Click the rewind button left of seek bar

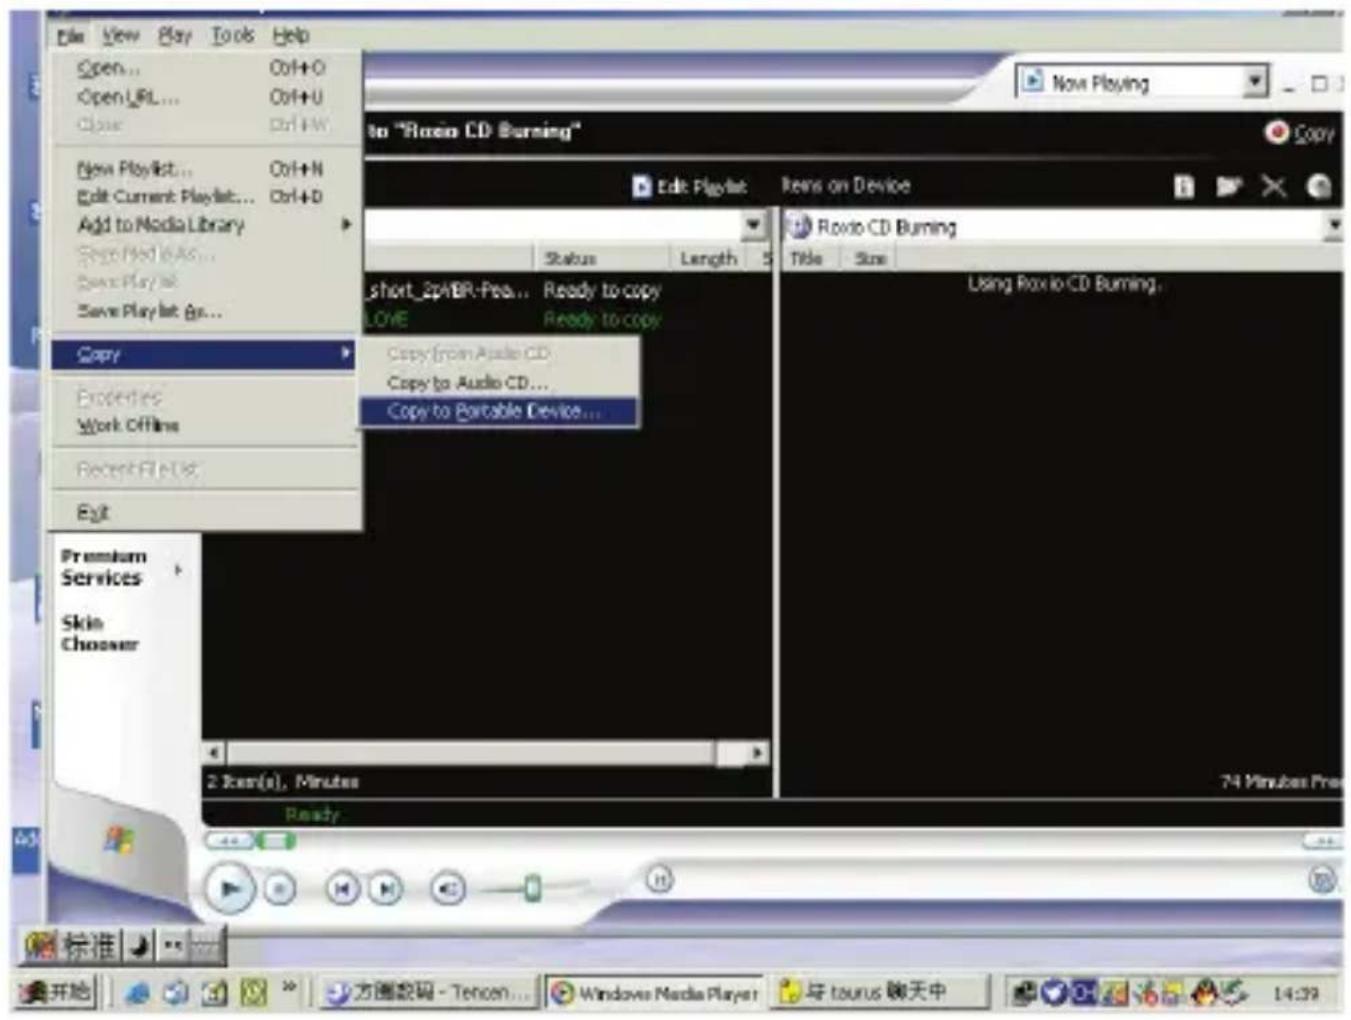[229, 841]
